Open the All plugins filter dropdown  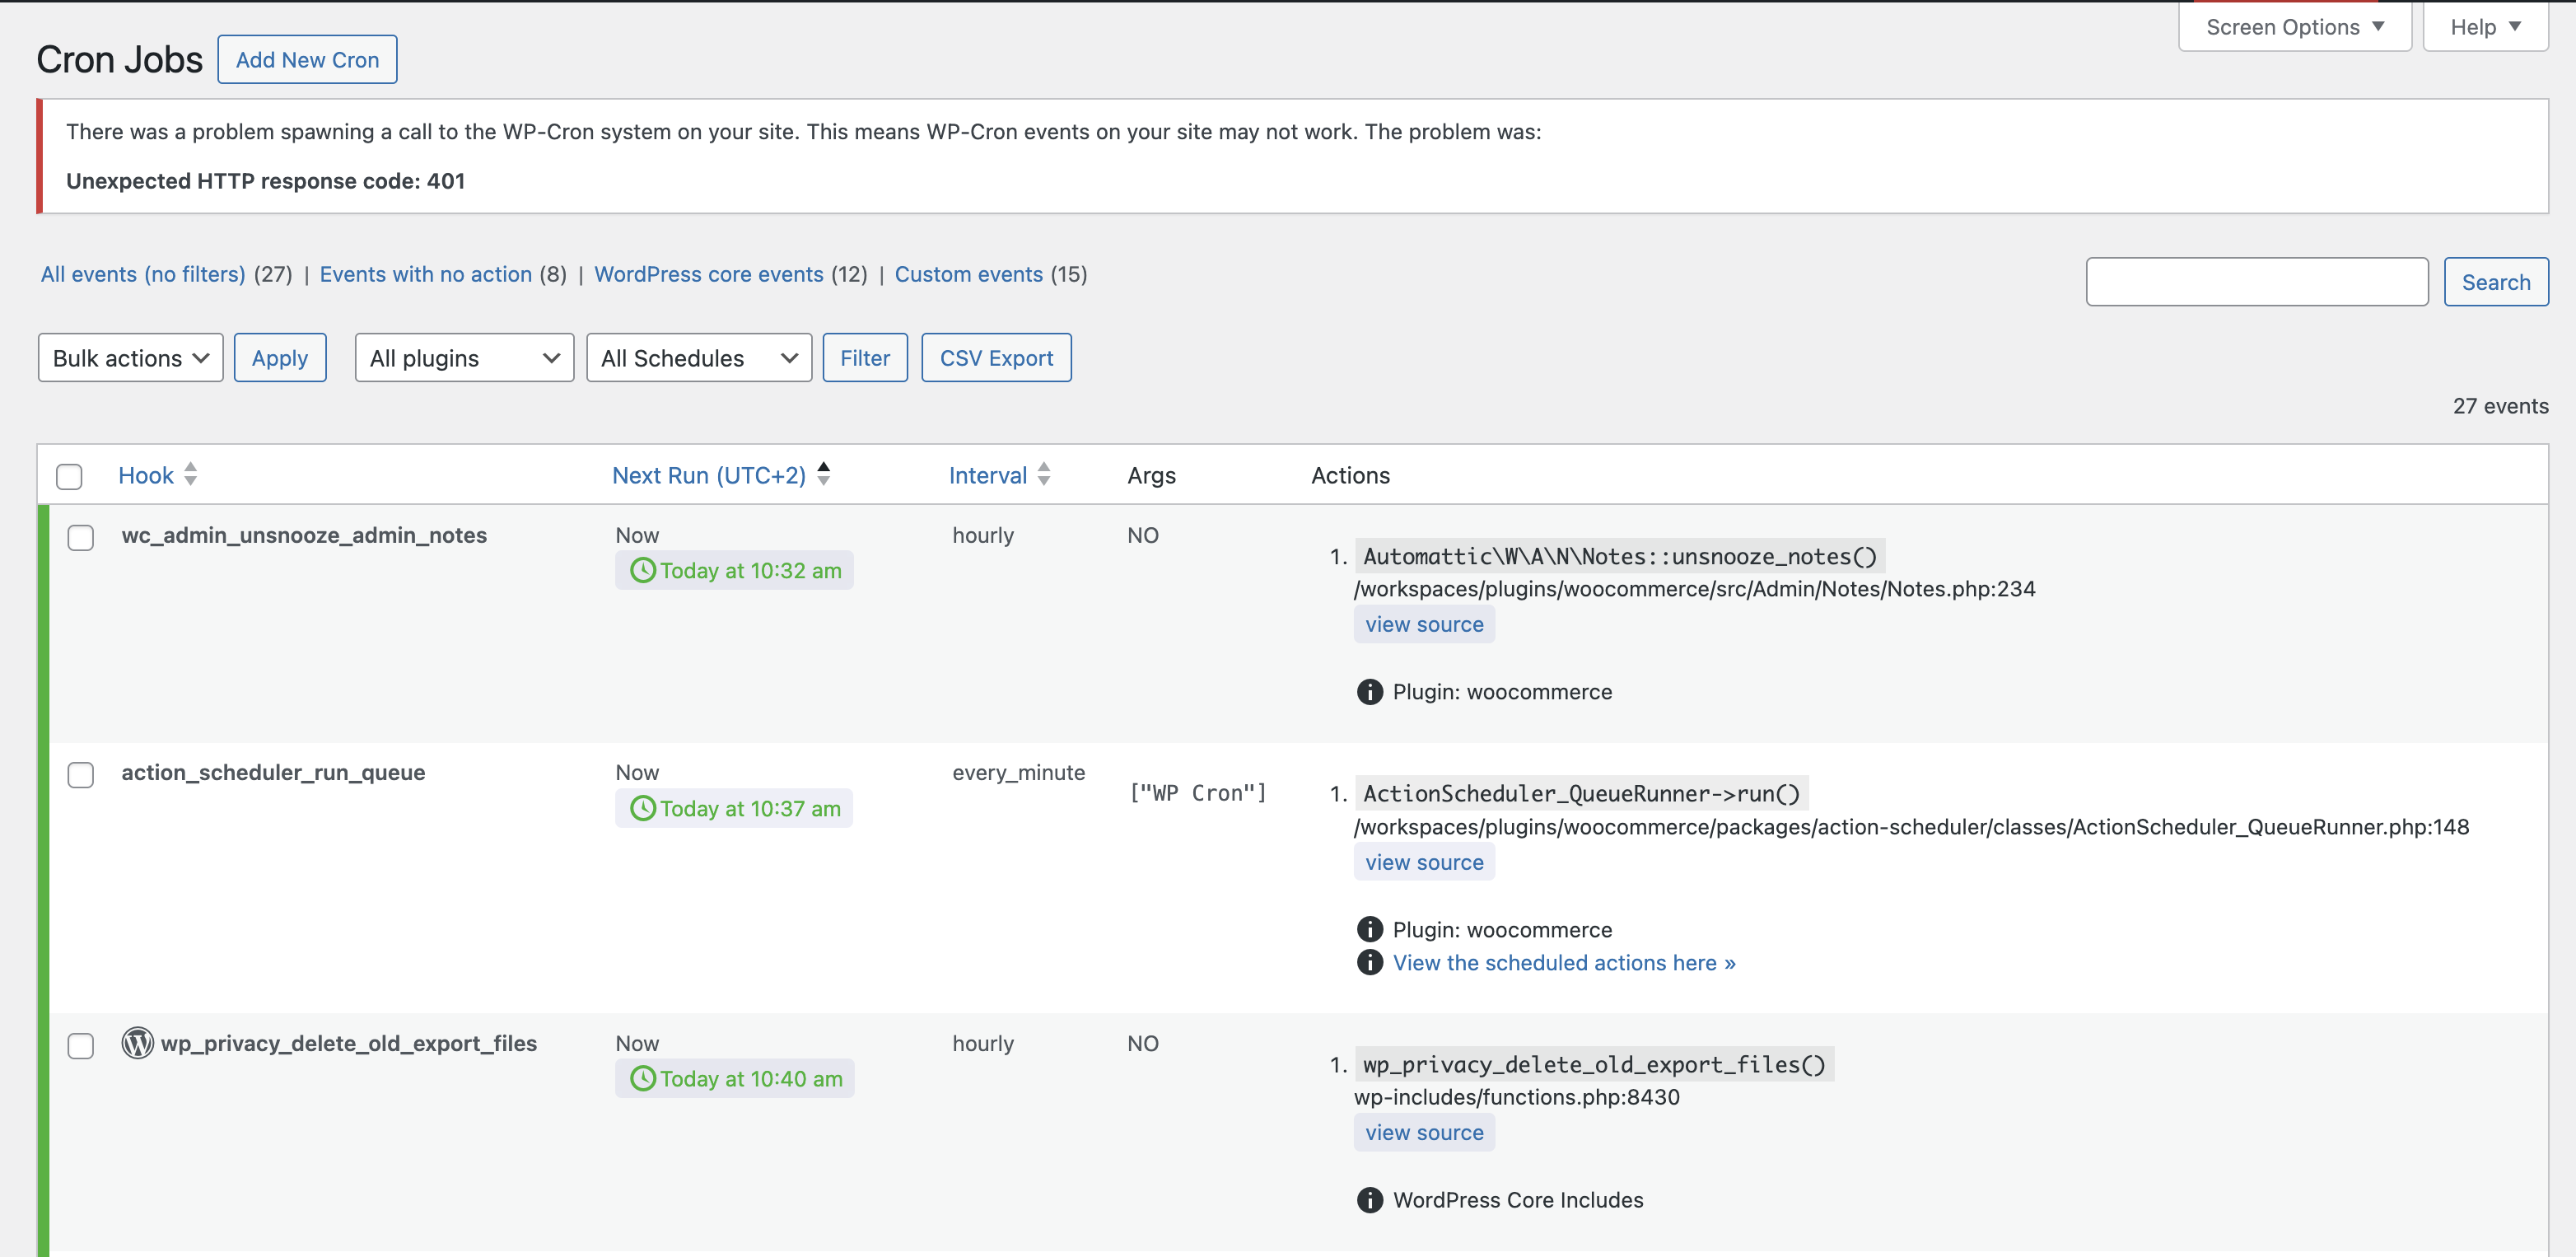click(464, 358)
